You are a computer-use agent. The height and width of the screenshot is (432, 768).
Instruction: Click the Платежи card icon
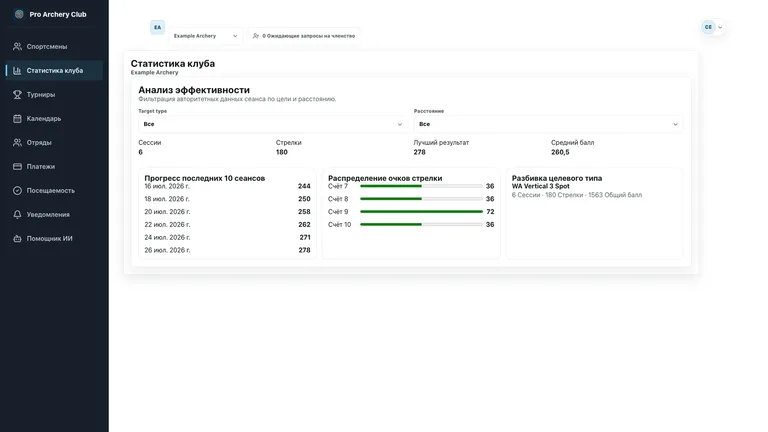click(17, 167)
